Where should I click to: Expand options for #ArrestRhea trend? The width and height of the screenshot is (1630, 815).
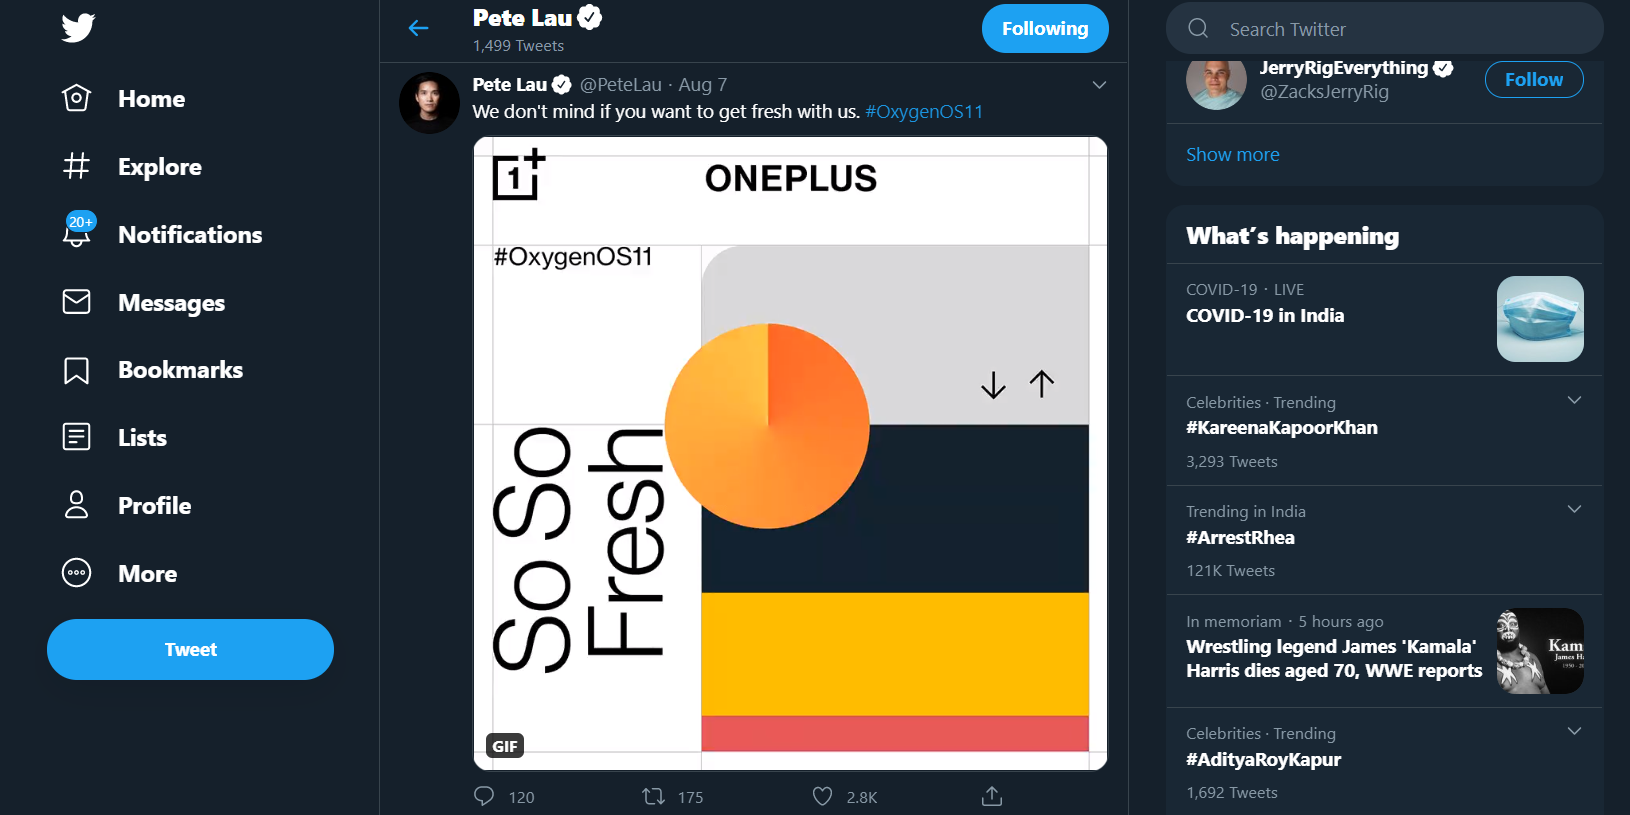[x=1576, y=507]
